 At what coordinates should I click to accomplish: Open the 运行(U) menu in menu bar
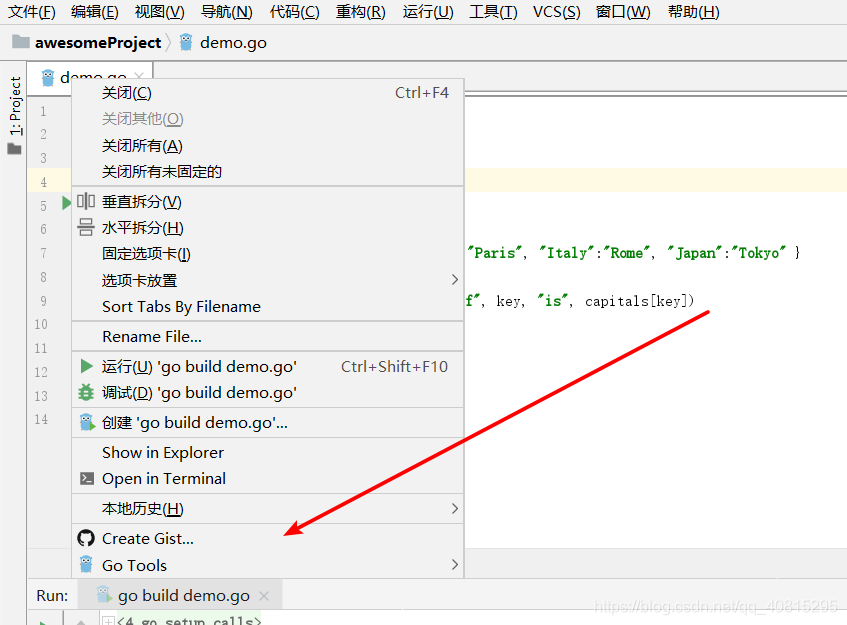click(428, 11)
